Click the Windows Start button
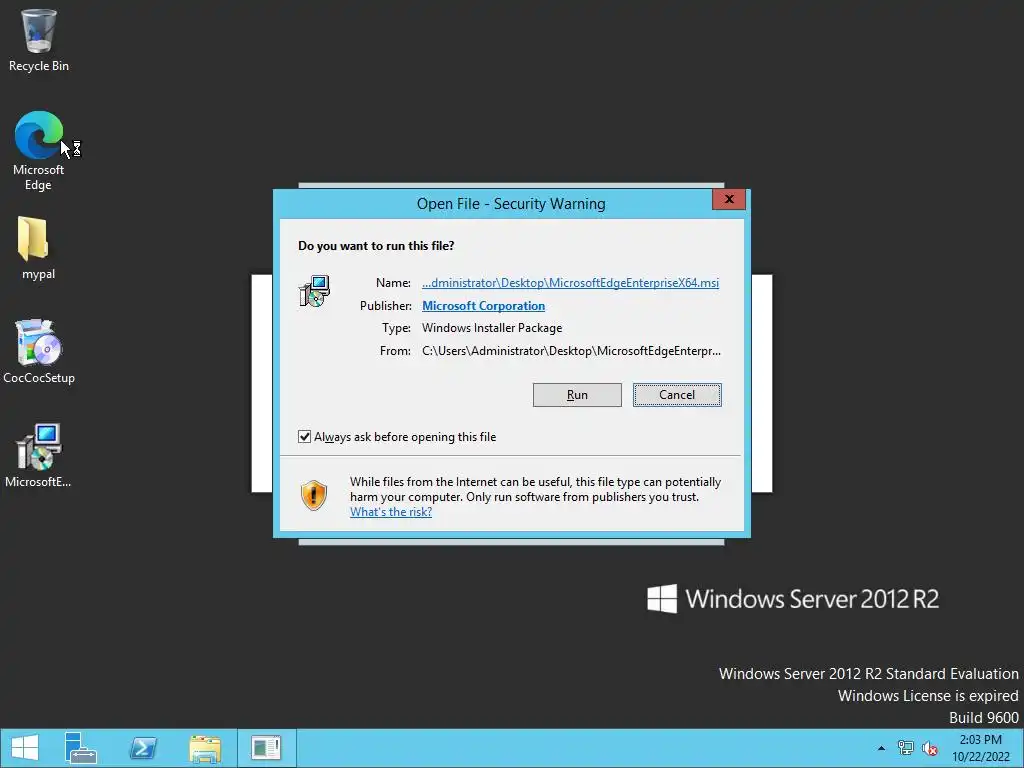Viewport: 1024px width, 768px height. pyautogui.click(x=25, y=748)
